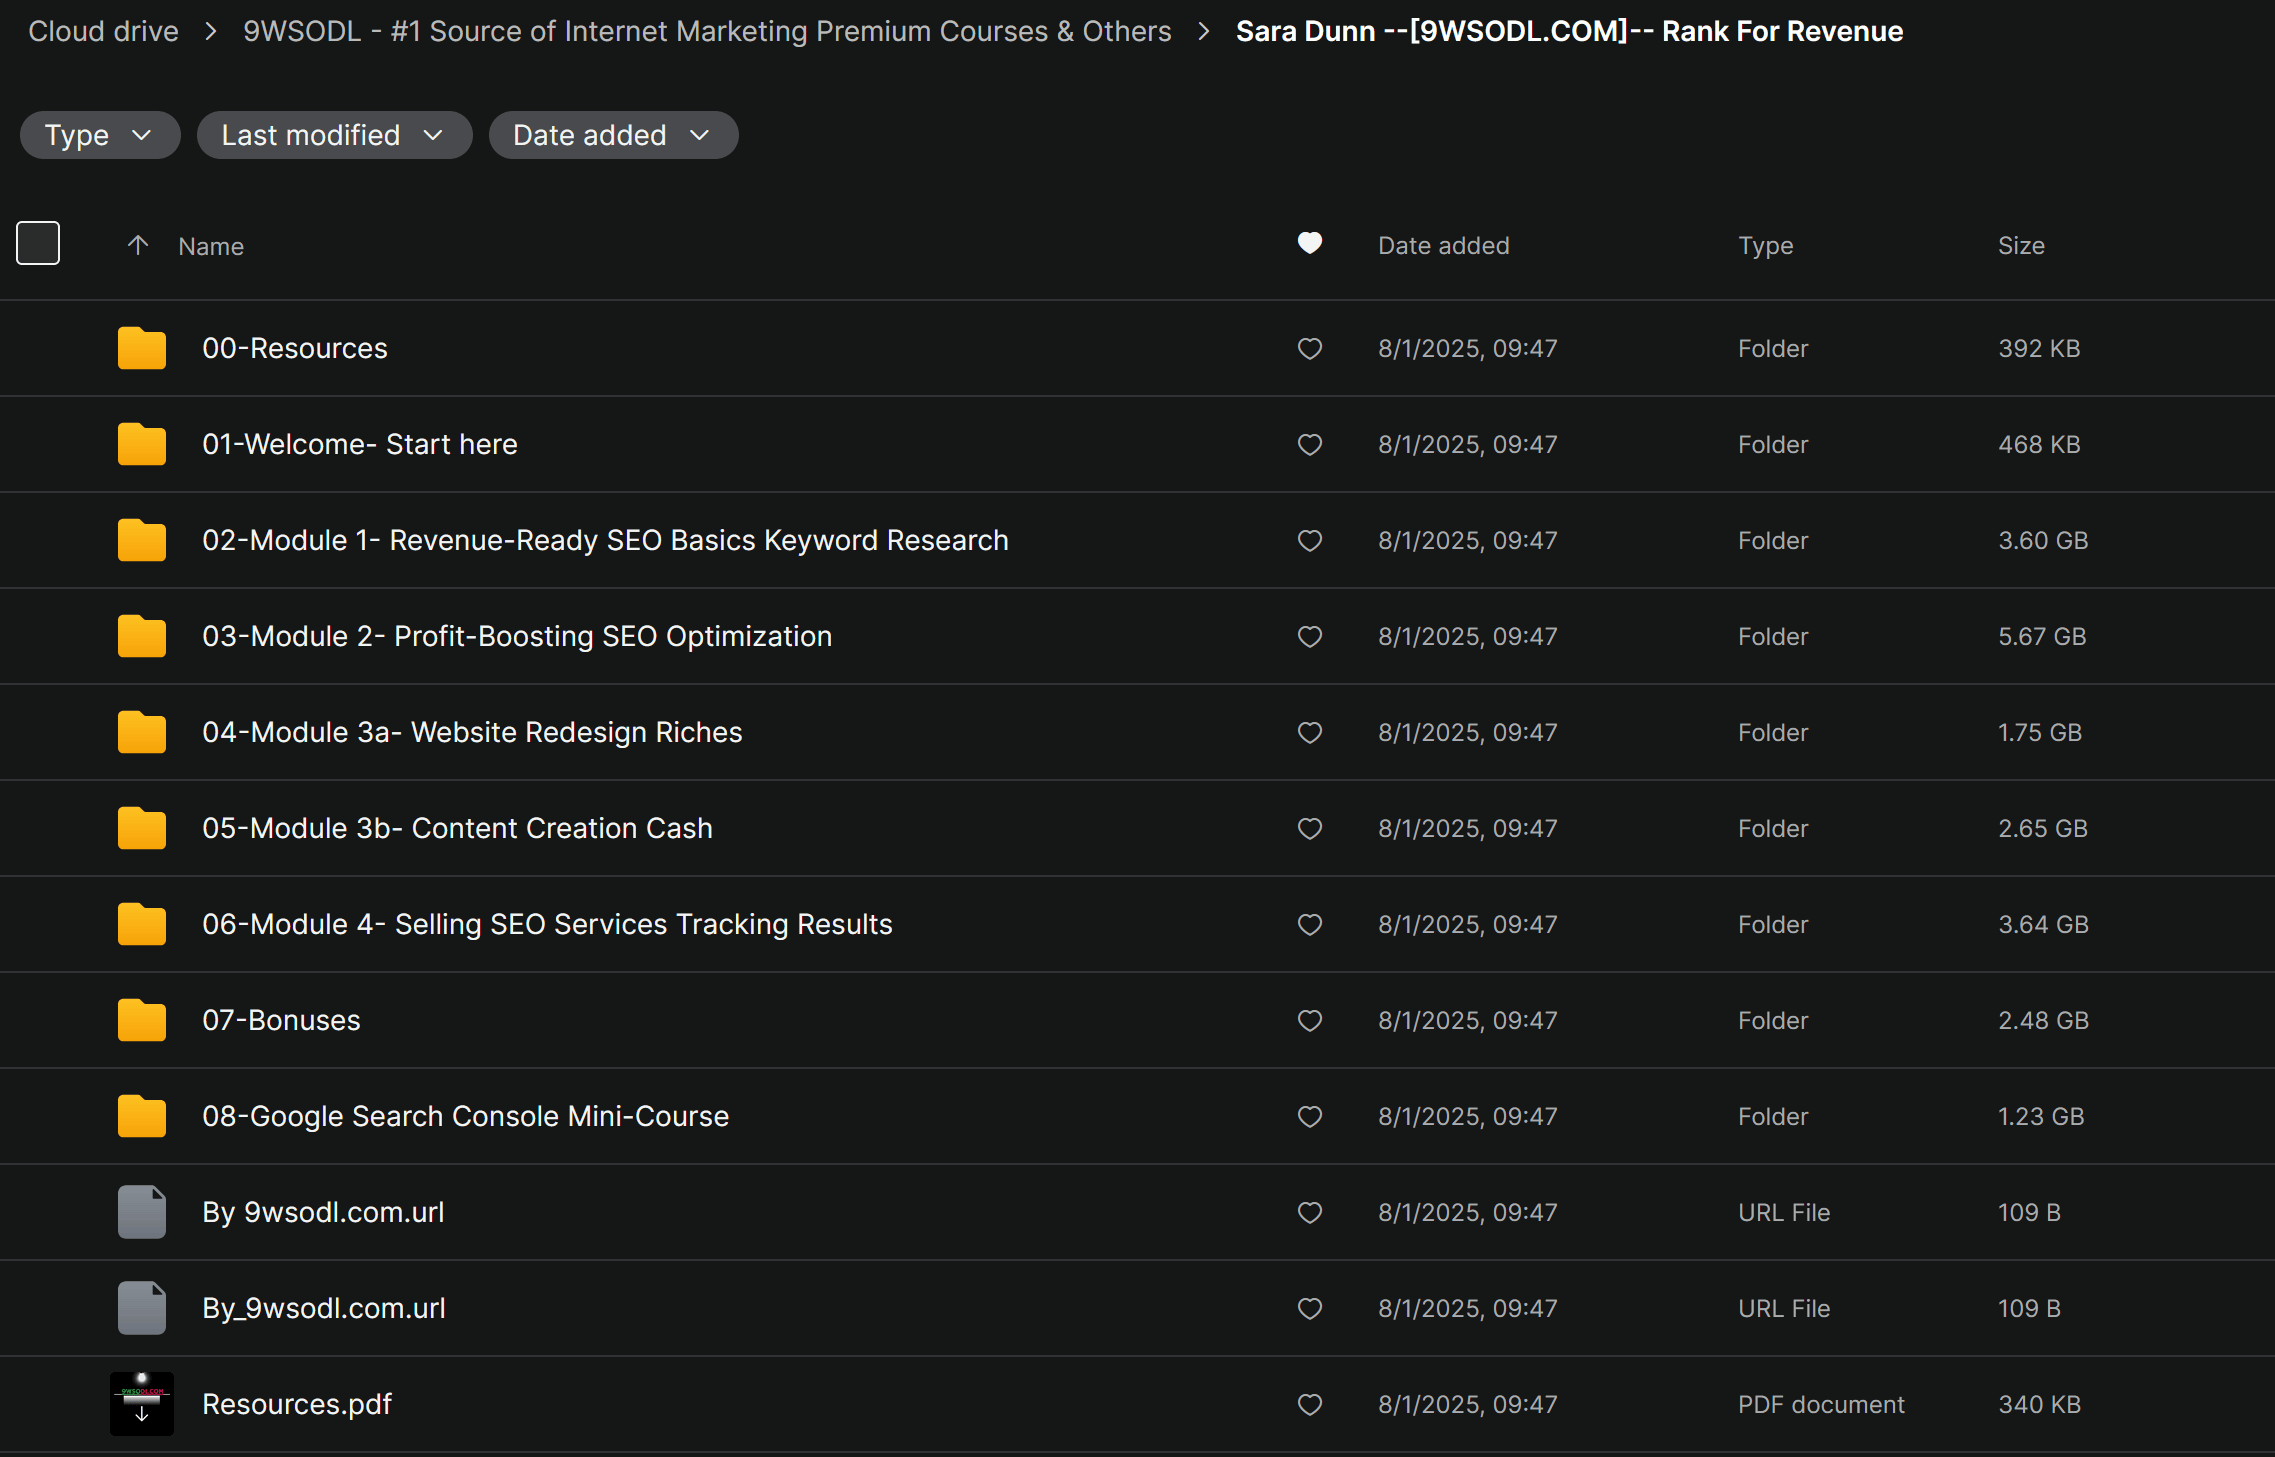Click the By_9wsodl.com.url file icon
Viewport: 2275px width, 1457px height.
[x=141, y=1308]
